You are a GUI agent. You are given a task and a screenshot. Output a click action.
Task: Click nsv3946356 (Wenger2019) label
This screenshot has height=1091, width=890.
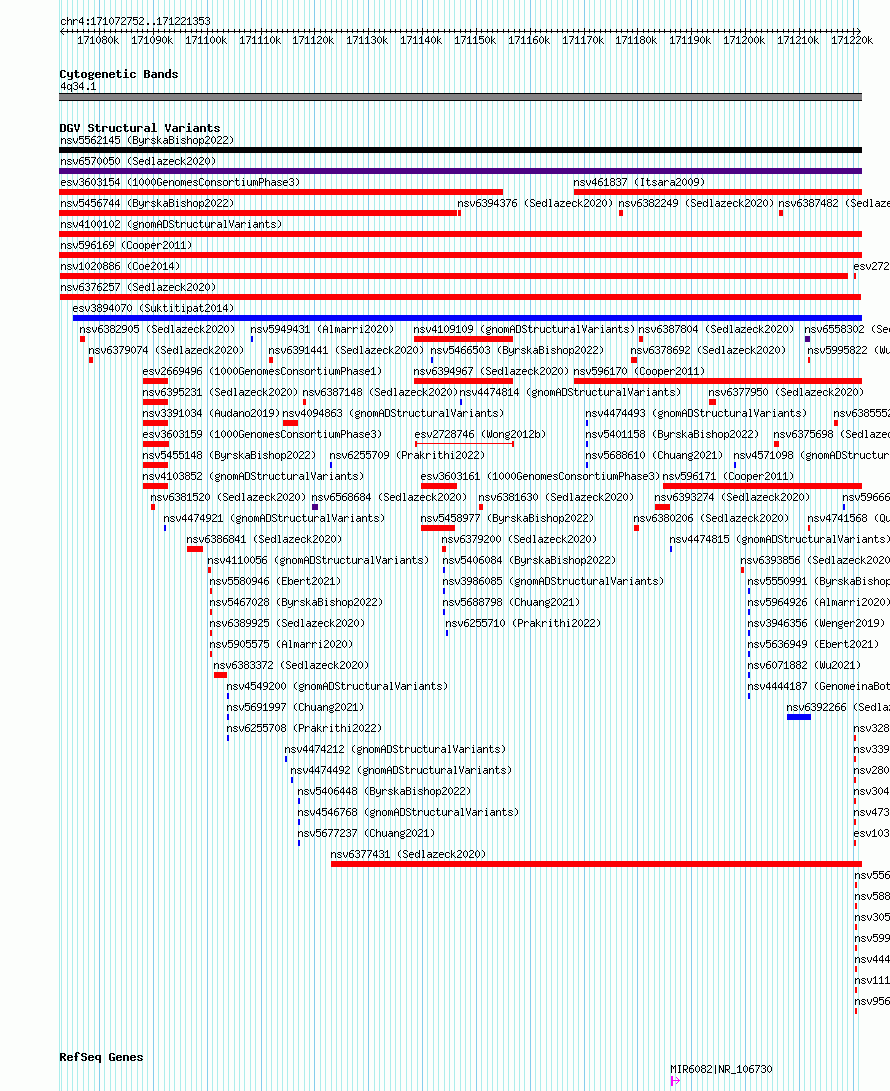pos(816,623)
